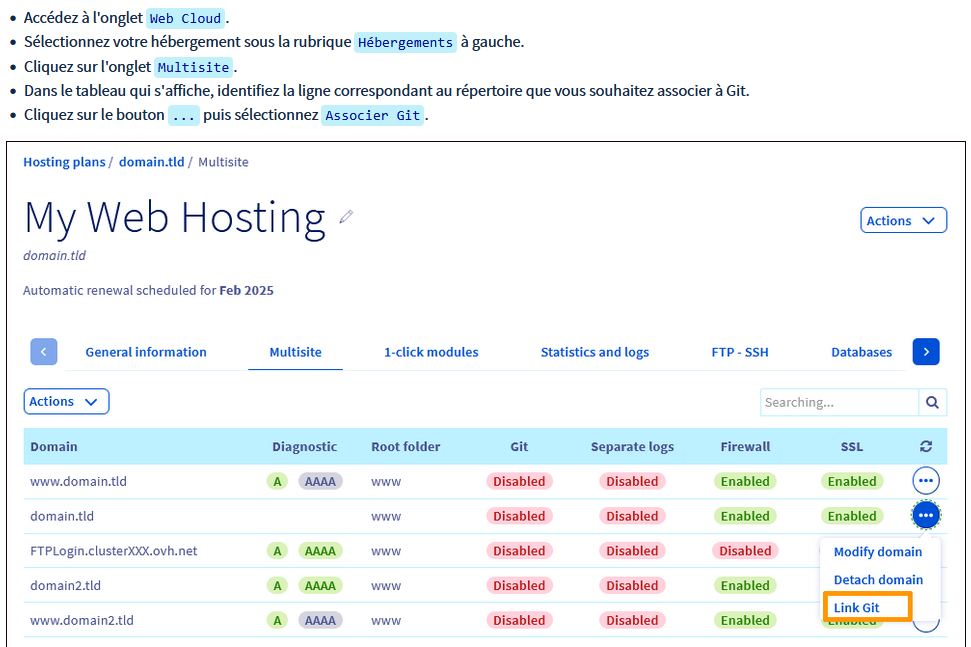The image size is (971, 647).
Task: Select the 1-click modules tab
Action: click(x=431, y=352)
